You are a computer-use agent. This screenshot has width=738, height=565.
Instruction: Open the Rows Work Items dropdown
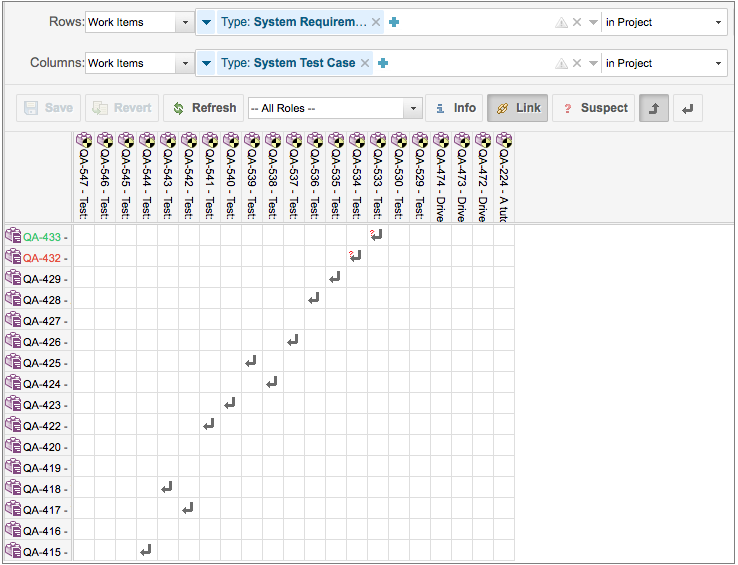coord(140,22)
